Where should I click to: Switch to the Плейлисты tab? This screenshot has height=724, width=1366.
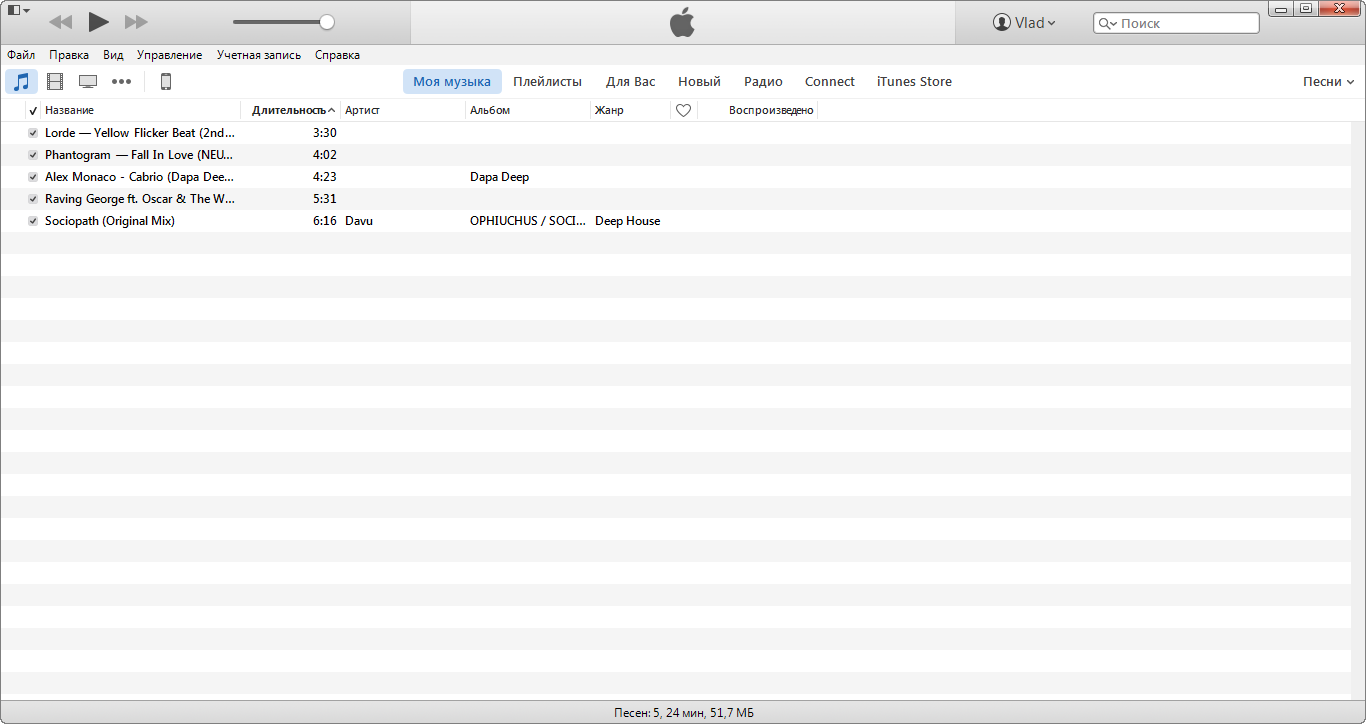coord(548,82)
